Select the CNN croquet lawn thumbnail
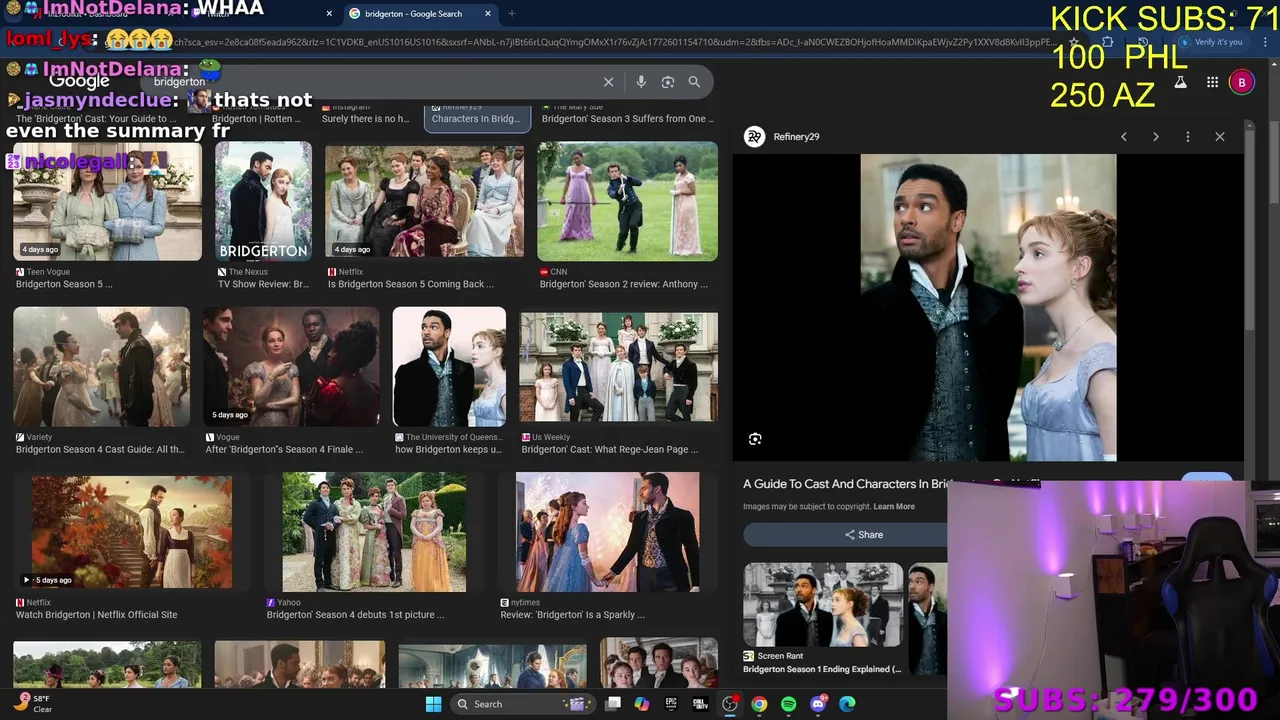This screenshot has height=720, width=1280. (627, 201)
